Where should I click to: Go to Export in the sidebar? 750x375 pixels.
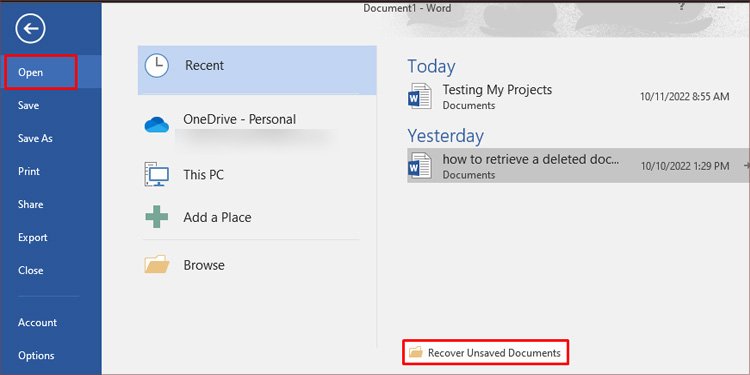click(33, 237)
